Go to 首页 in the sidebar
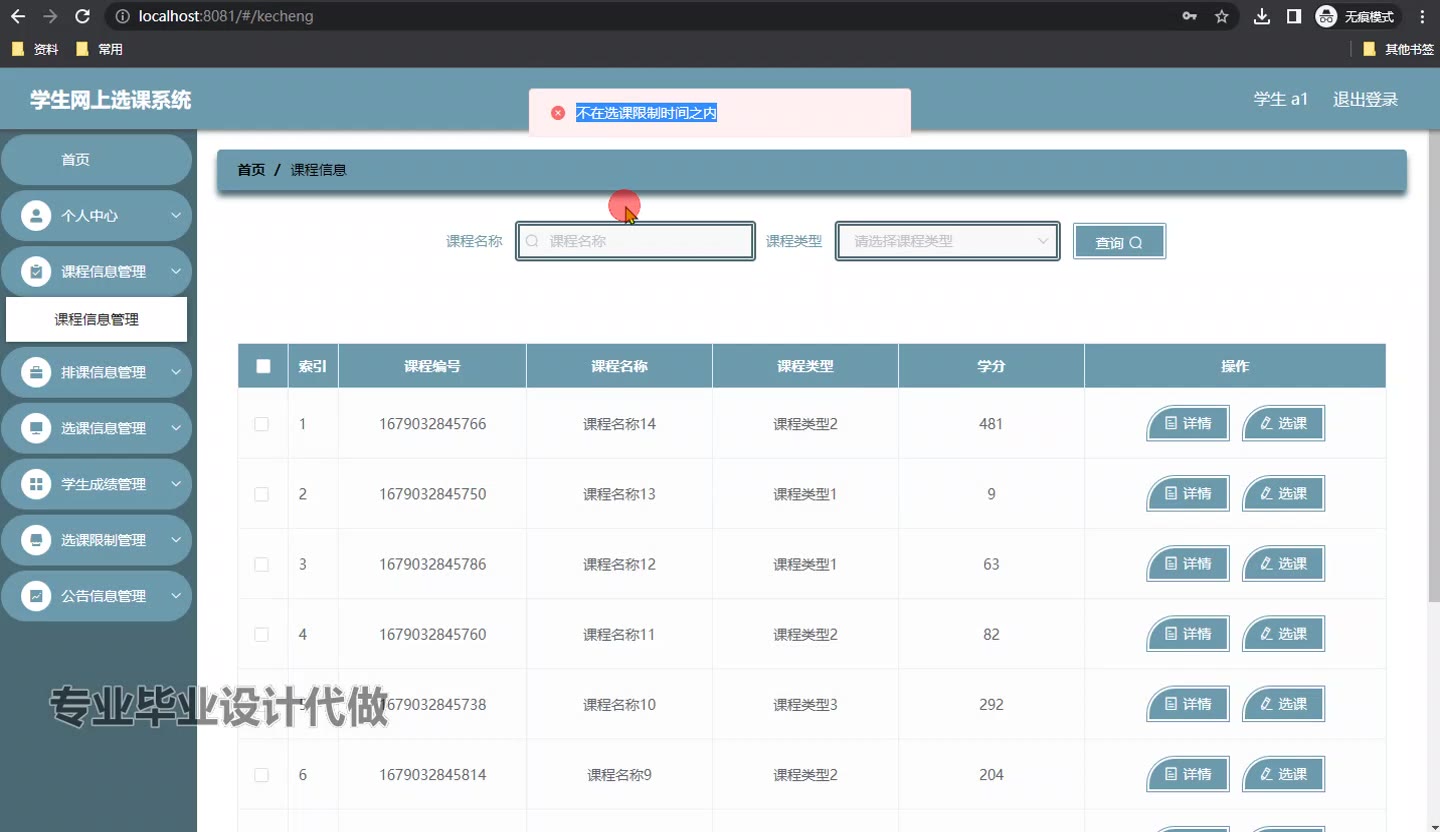1440x832 pixels. [x=76, y=160]
